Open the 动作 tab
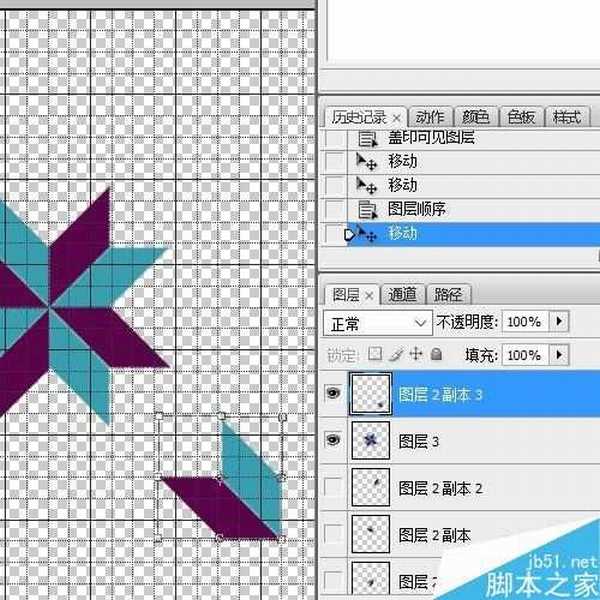600x600 pixels. [430, 117]
